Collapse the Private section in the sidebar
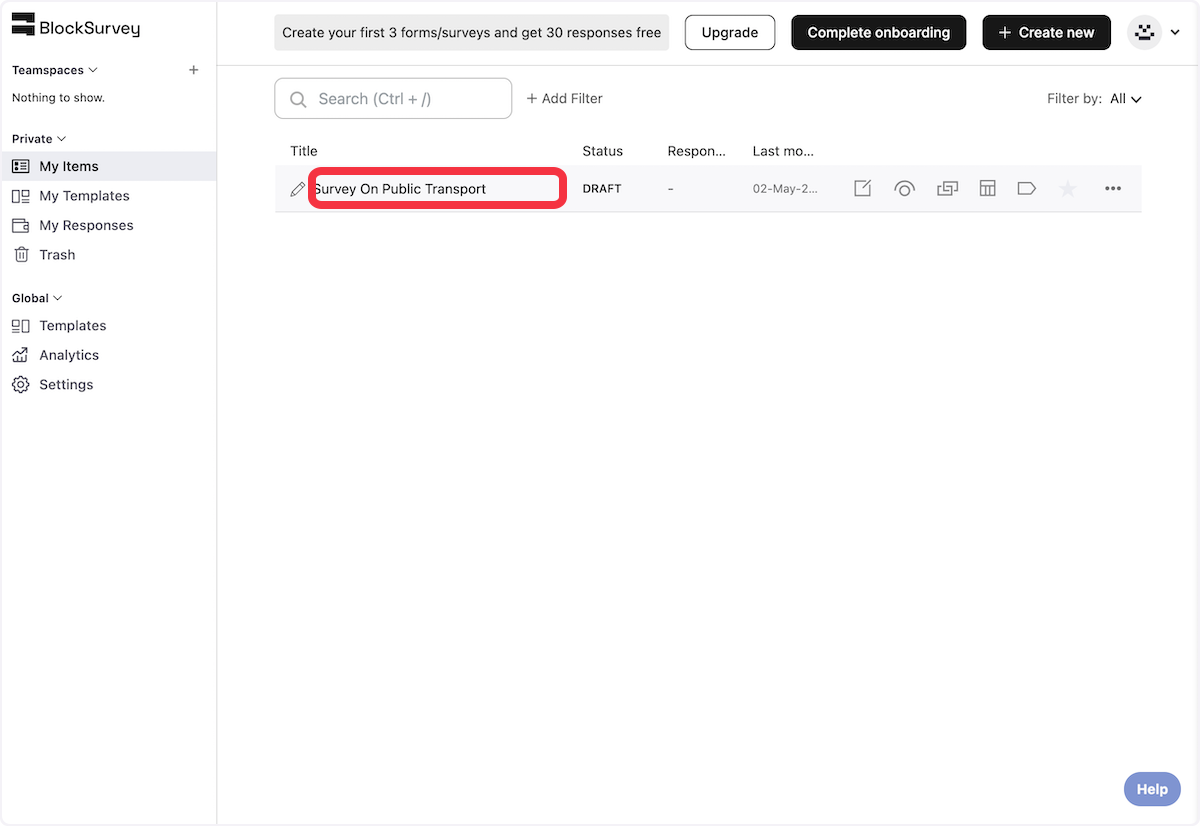The height and width of the screenshot is (826, 1200). (37, 138)
